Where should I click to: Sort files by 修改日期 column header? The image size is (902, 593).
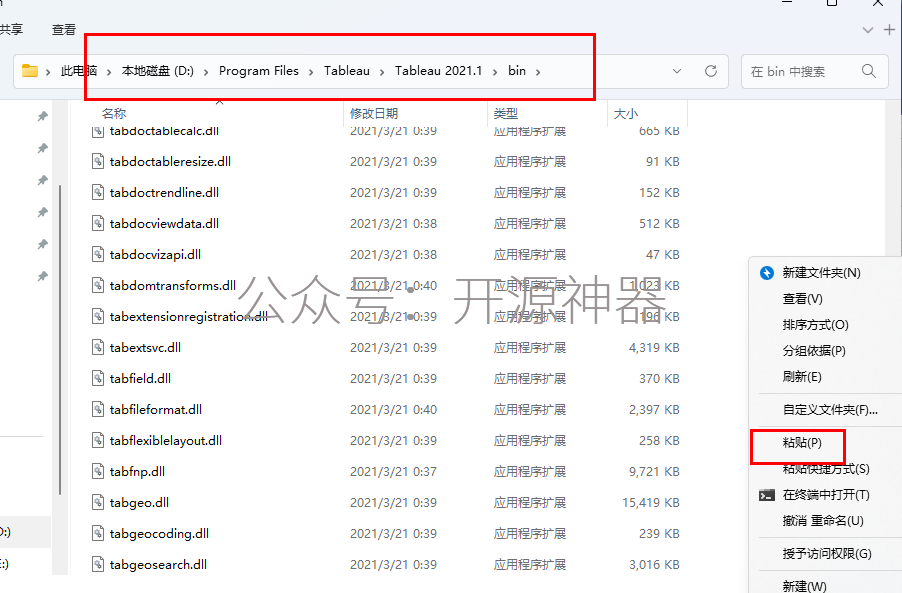pos(374,113)
